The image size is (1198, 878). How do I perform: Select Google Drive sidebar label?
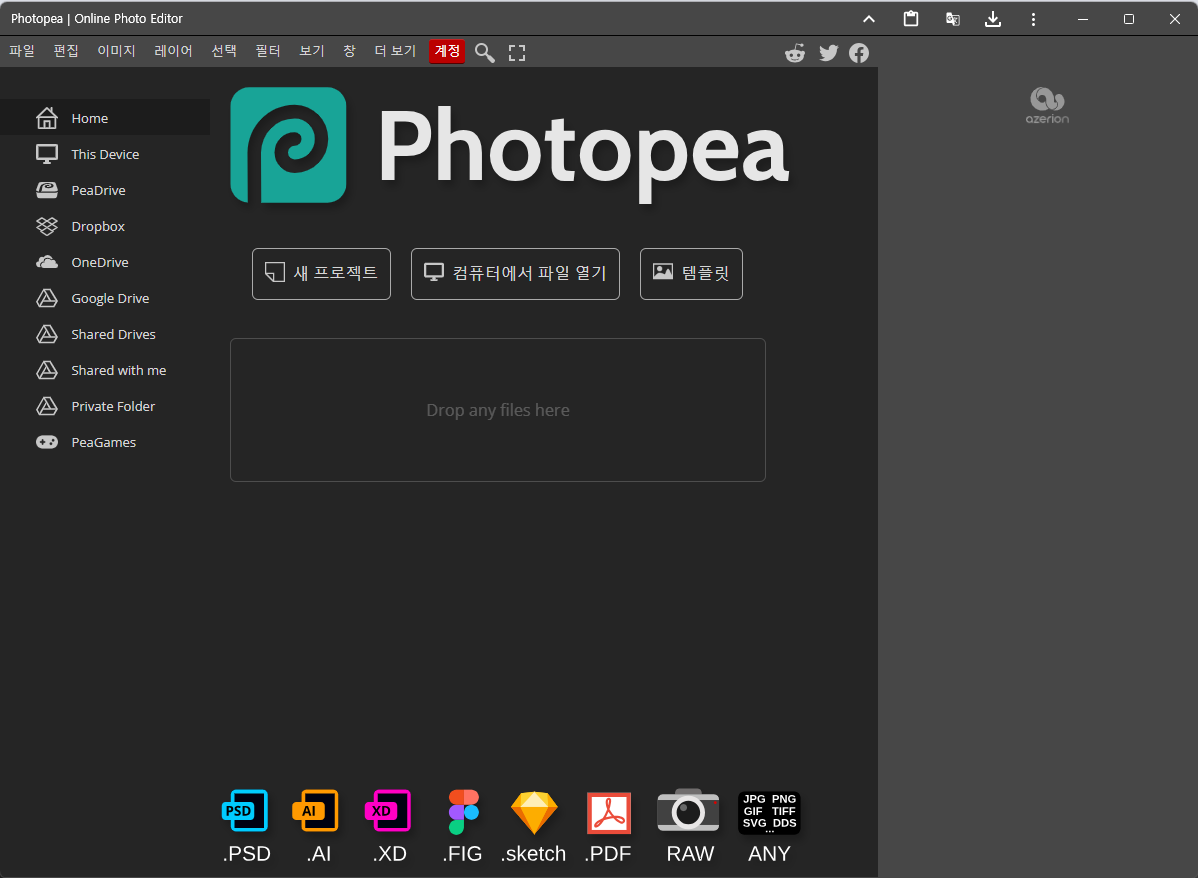point(110,298)
